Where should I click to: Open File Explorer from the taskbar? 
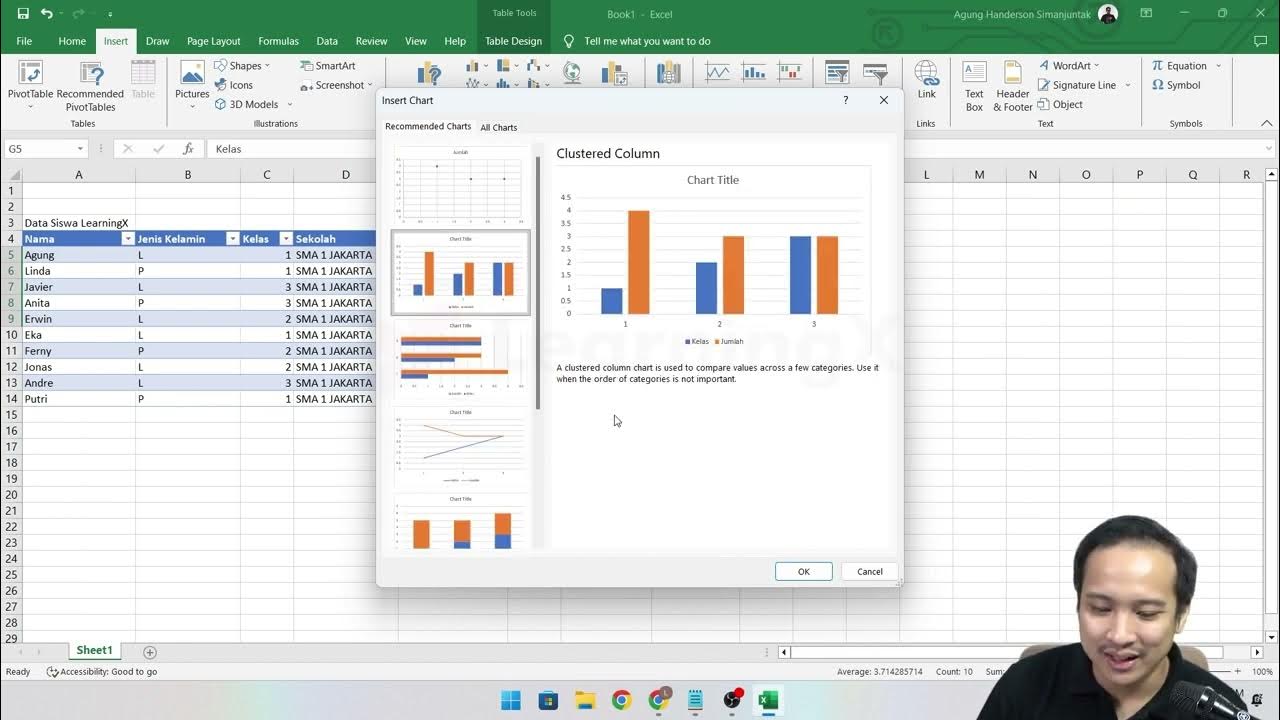click(x=584, y=700)
